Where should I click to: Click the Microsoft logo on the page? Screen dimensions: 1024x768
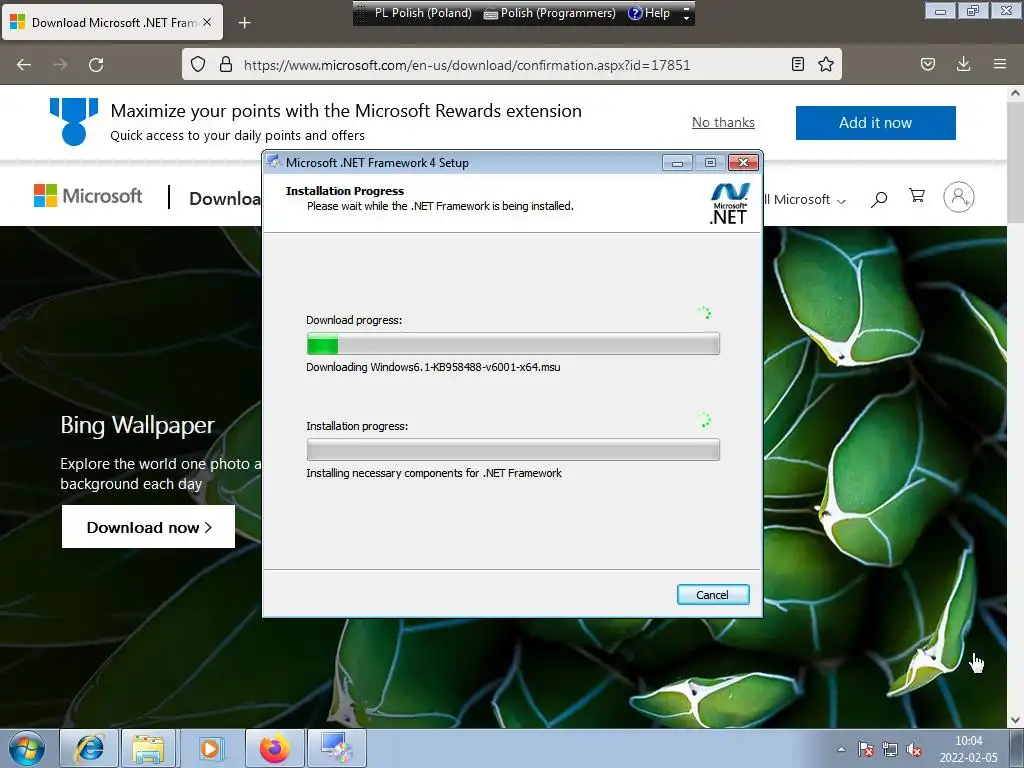tap(88, 195)
